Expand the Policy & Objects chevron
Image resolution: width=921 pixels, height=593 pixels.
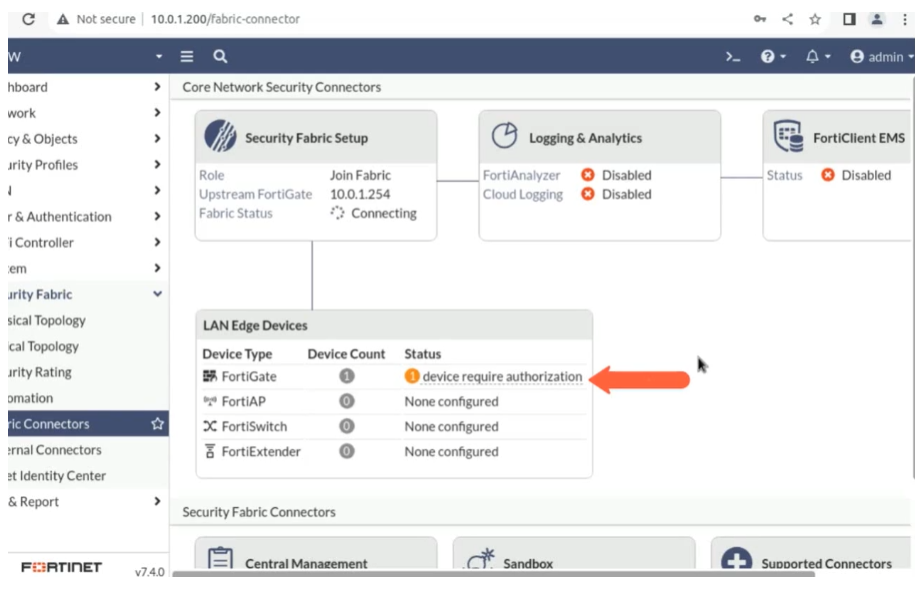157,139
